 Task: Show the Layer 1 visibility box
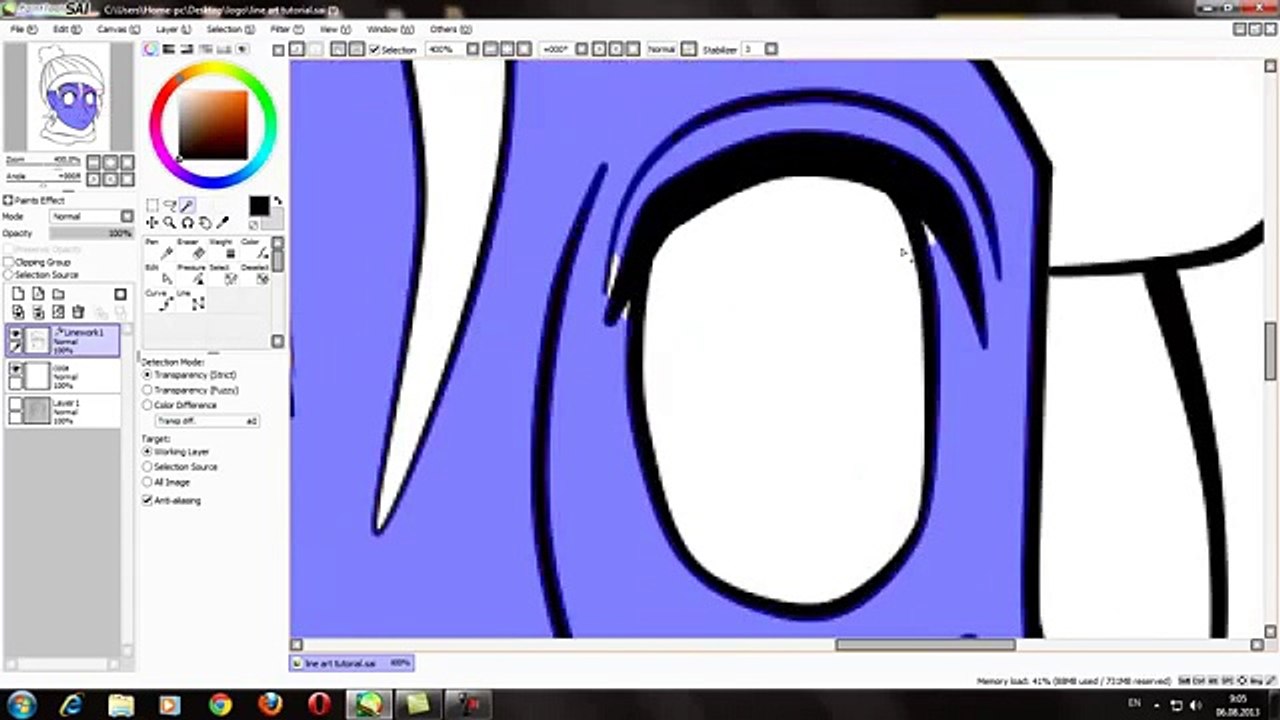(16, 403)
